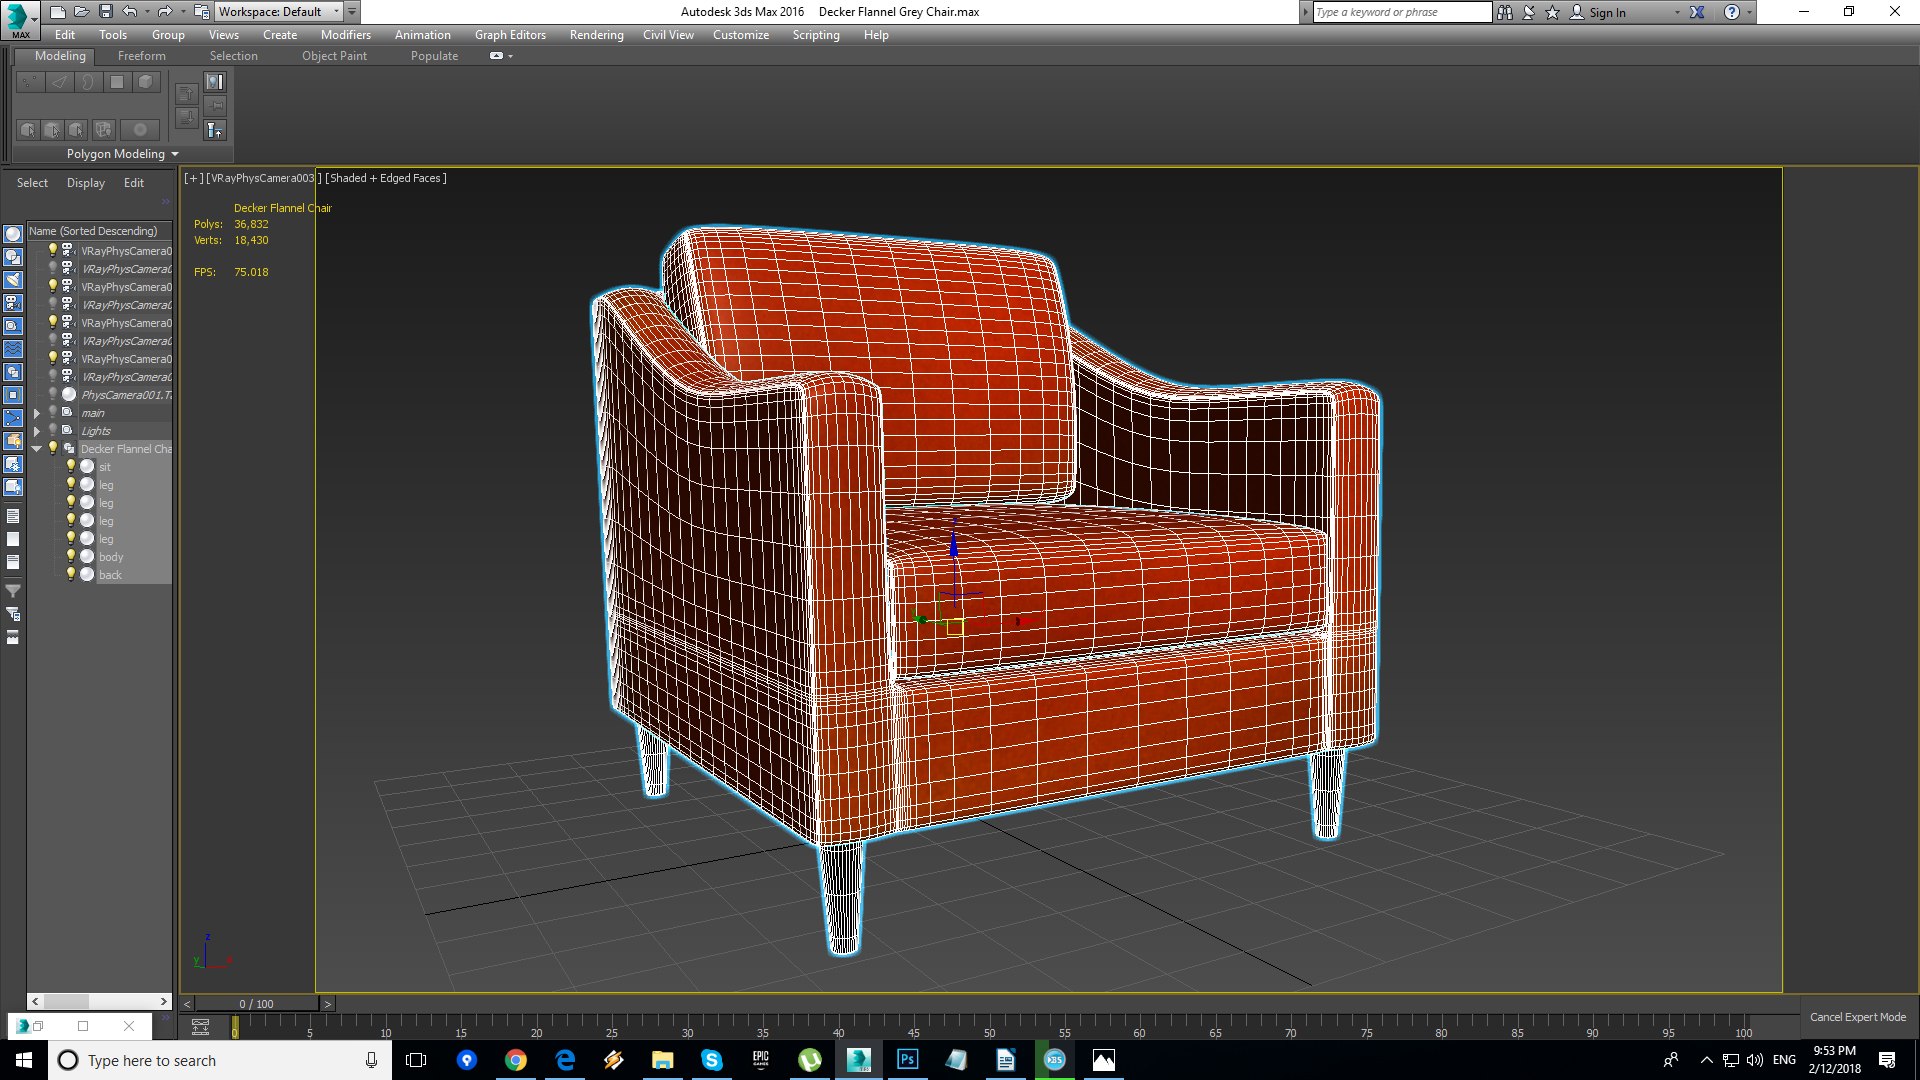Screen dimensions: 1920x1080
Task: Select Edge sub-object level in ribbon
Action: [x=59, y=82]
